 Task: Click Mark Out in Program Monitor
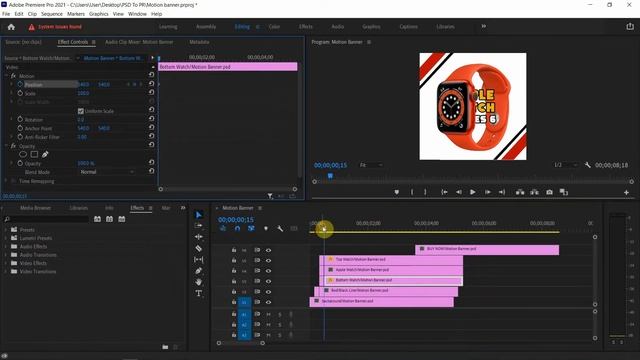tap(425, 192)
